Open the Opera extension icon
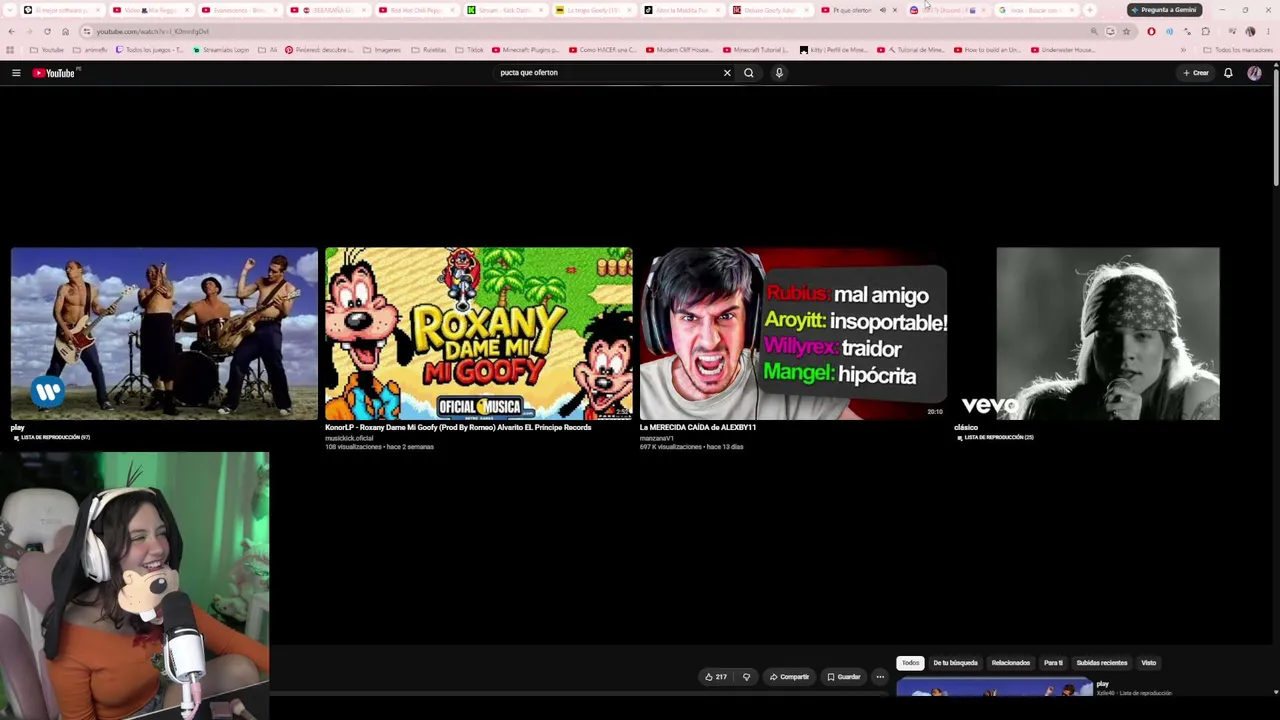Screen dimensions: 1280x720 click(1151, 31)
